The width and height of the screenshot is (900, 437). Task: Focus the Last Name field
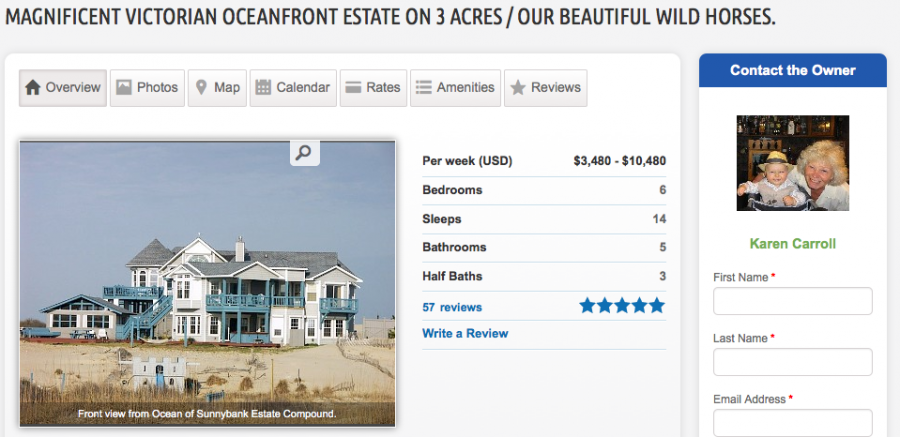792,362
